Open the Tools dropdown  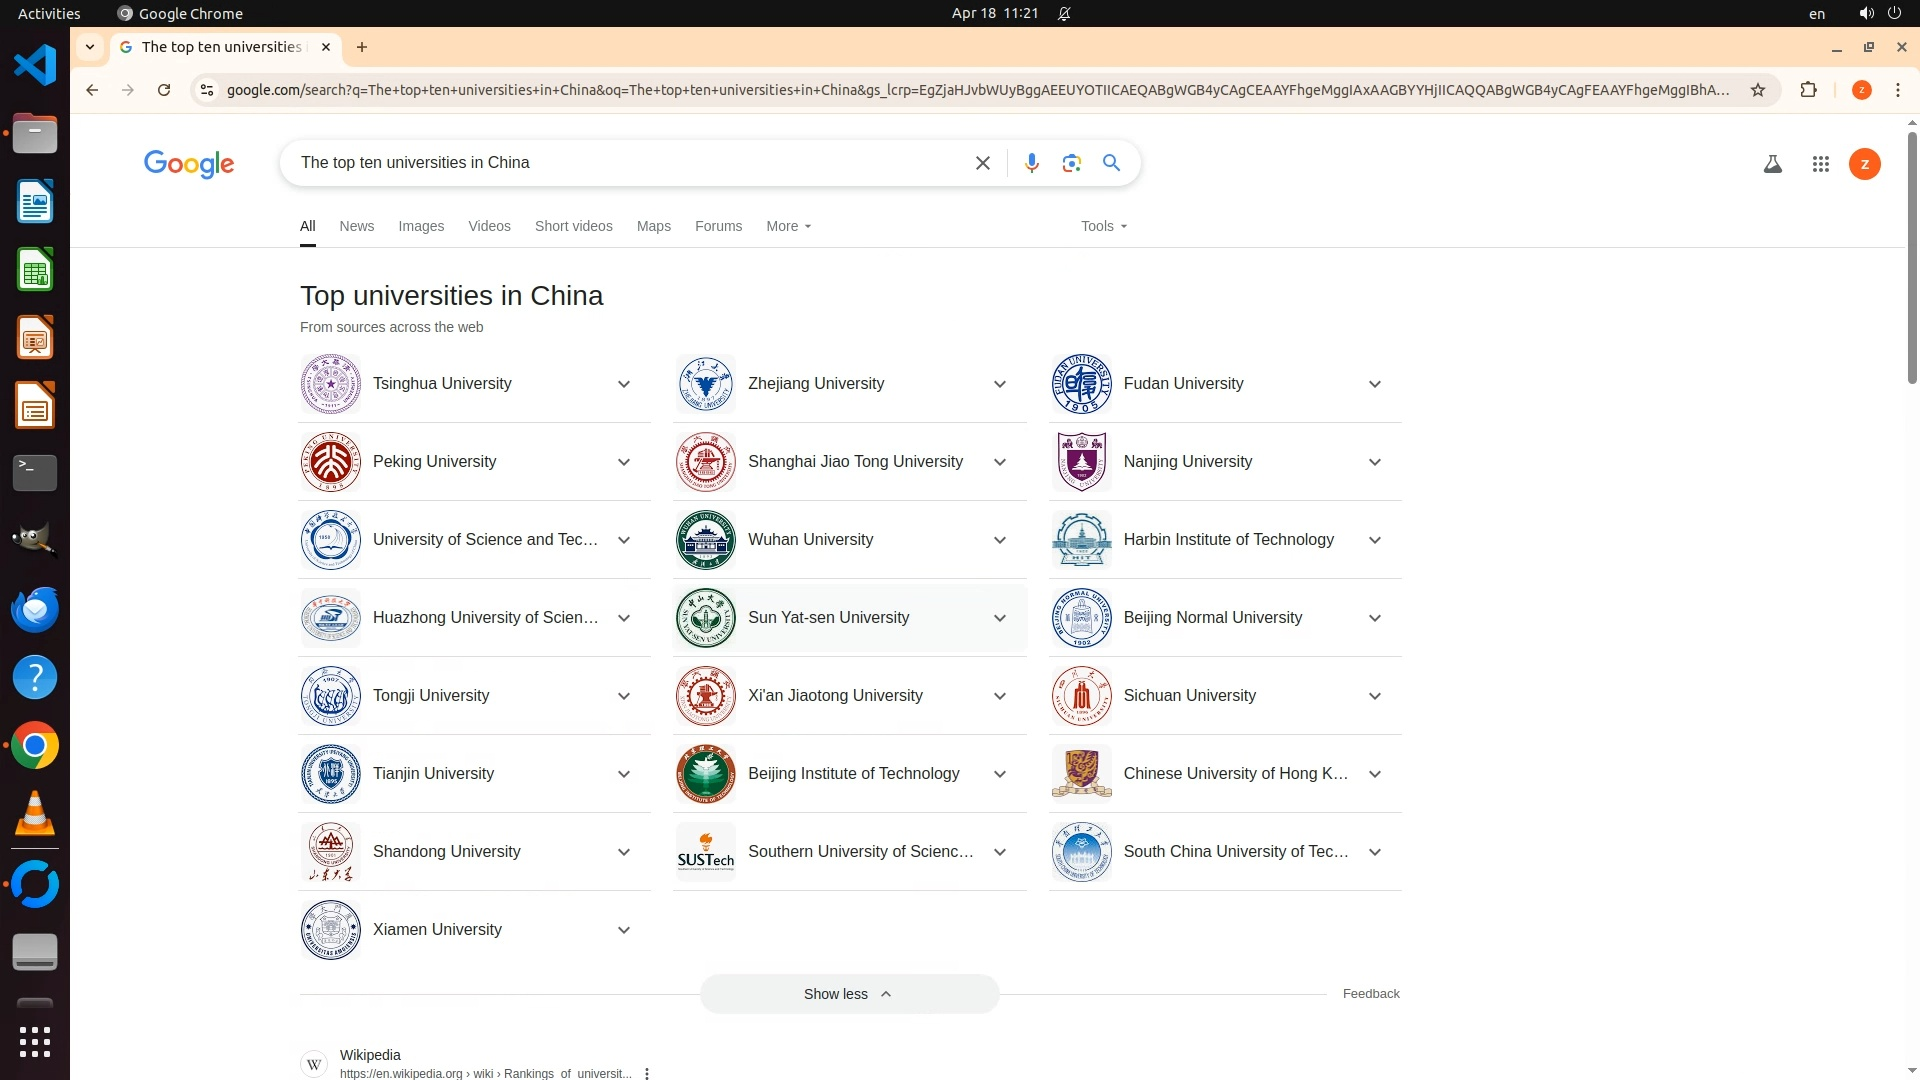(1103, 226)
